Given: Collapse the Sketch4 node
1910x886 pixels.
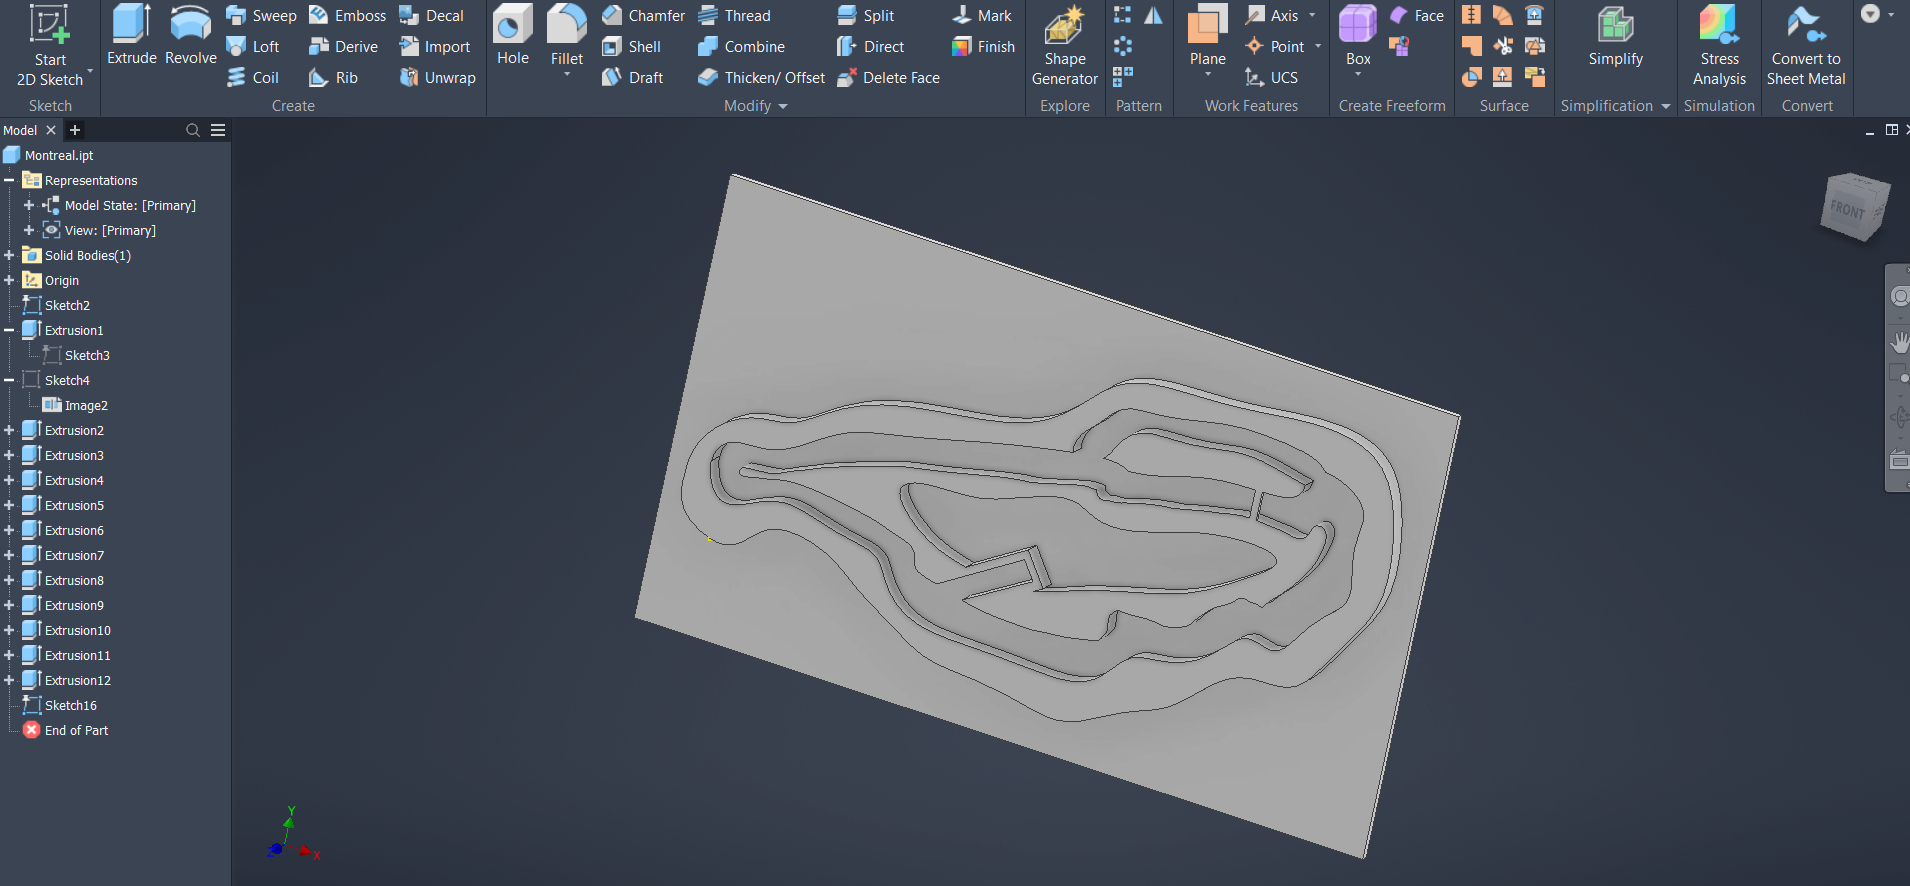Looking at the screenshot, I should point(9,381).
